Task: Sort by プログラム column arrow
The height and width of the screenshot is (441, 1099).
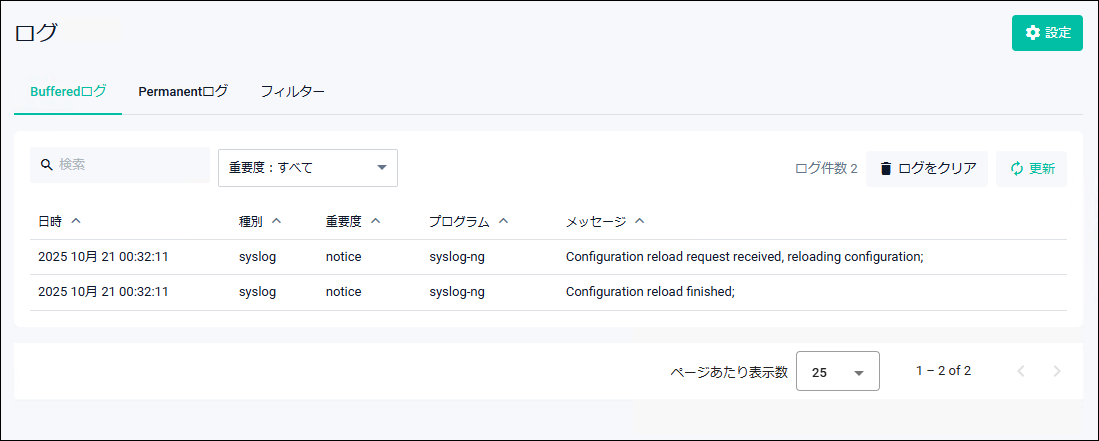Action: (504, 221)
